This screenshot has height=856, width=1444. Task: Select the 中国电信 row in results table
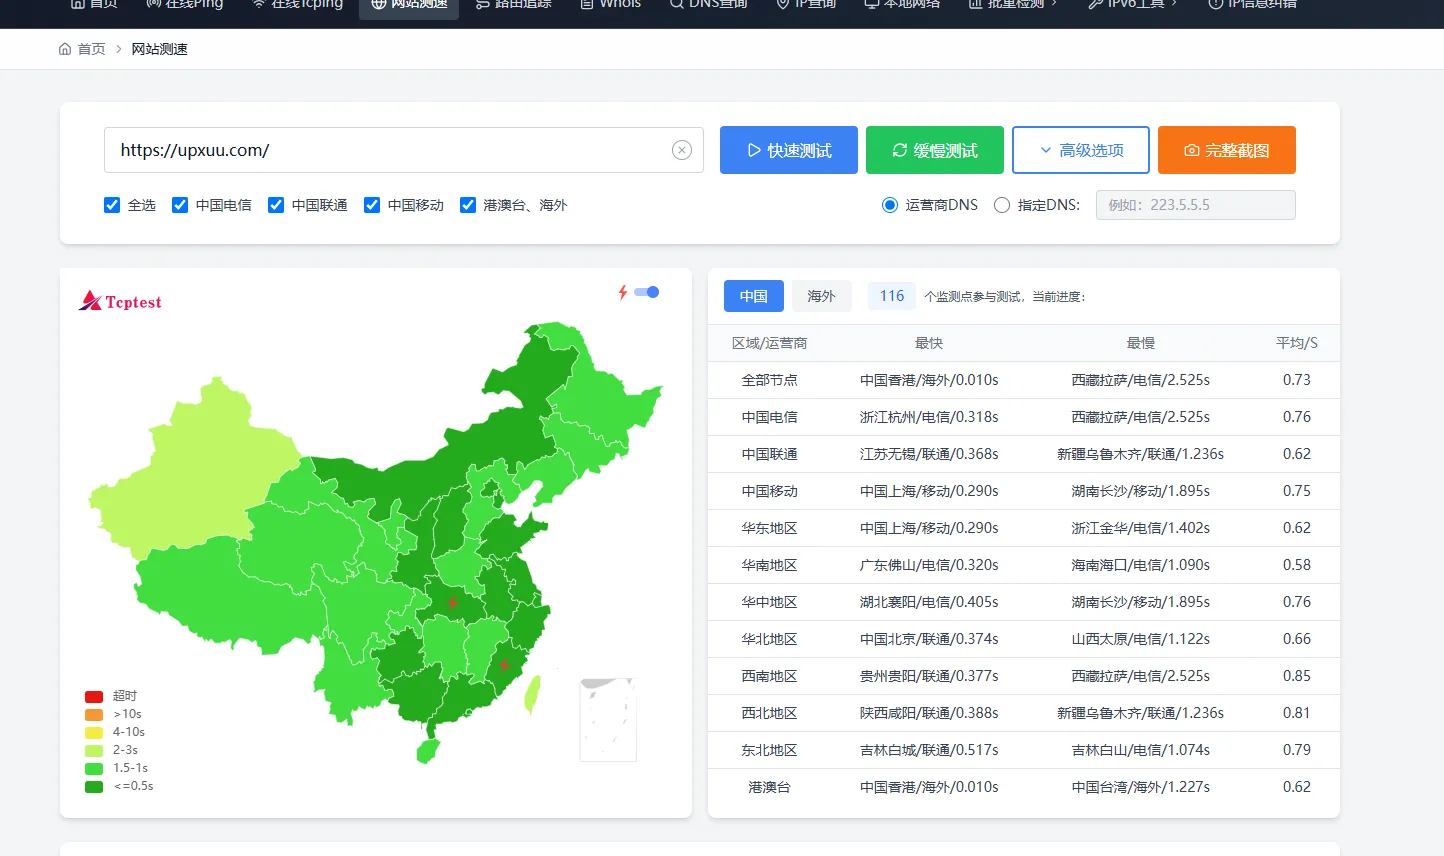pyautogui.click(x=1024, y=417)
